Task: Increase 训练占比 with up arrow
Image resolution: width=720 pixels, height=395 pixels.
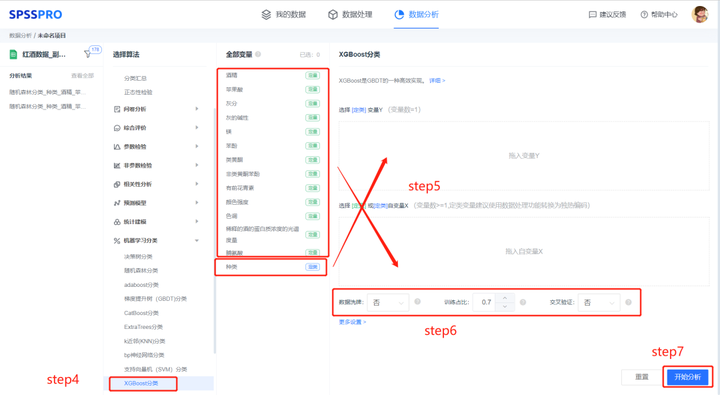Action: pos(505,299)
